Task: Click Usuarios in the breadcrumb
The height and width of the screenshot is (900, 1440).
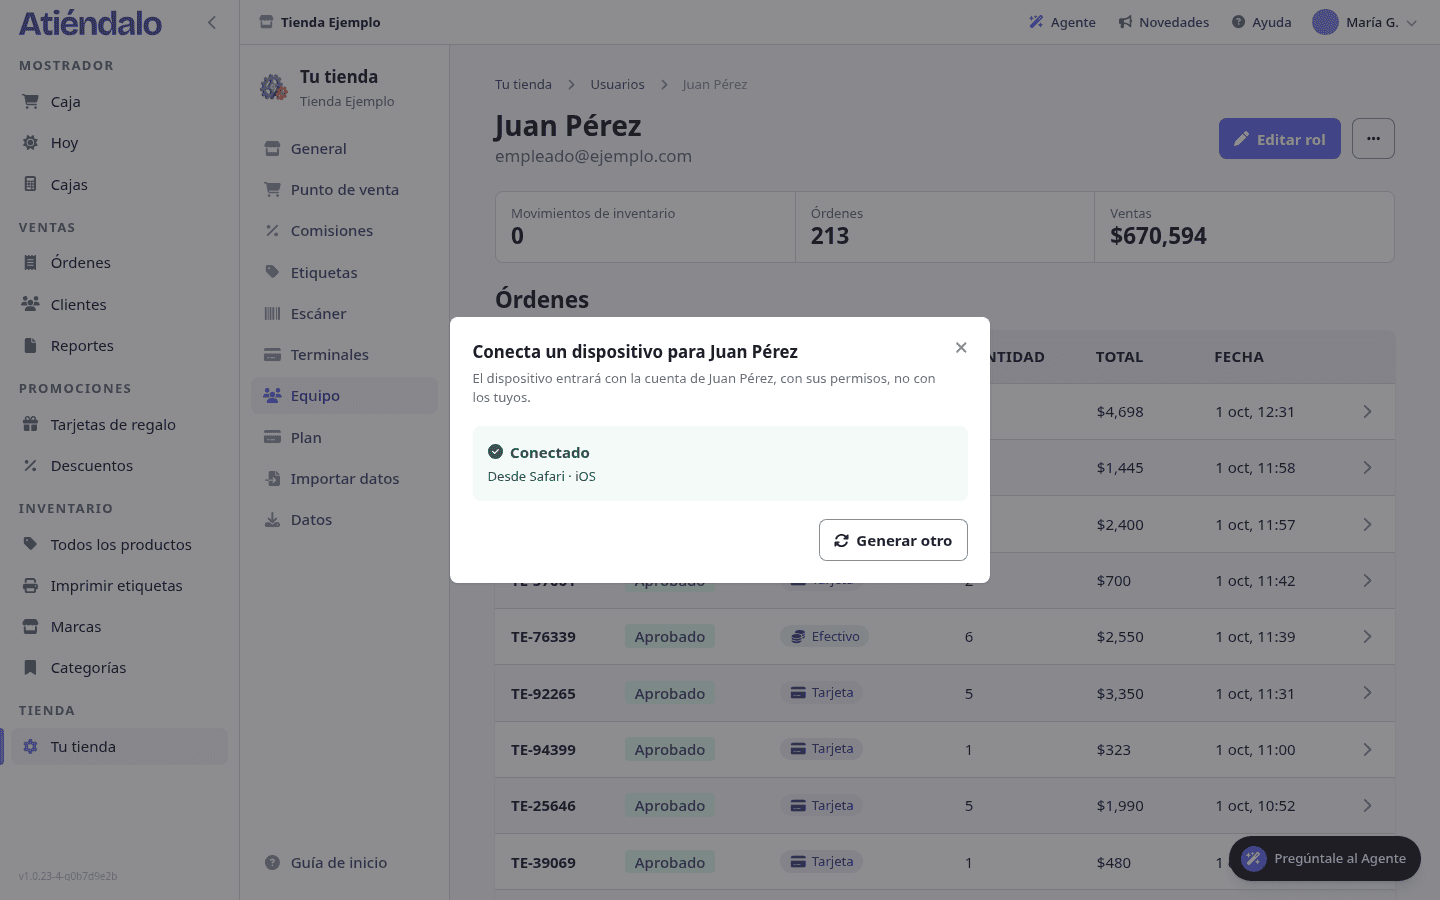Action: pyautogui.click(x=617, y=85)
